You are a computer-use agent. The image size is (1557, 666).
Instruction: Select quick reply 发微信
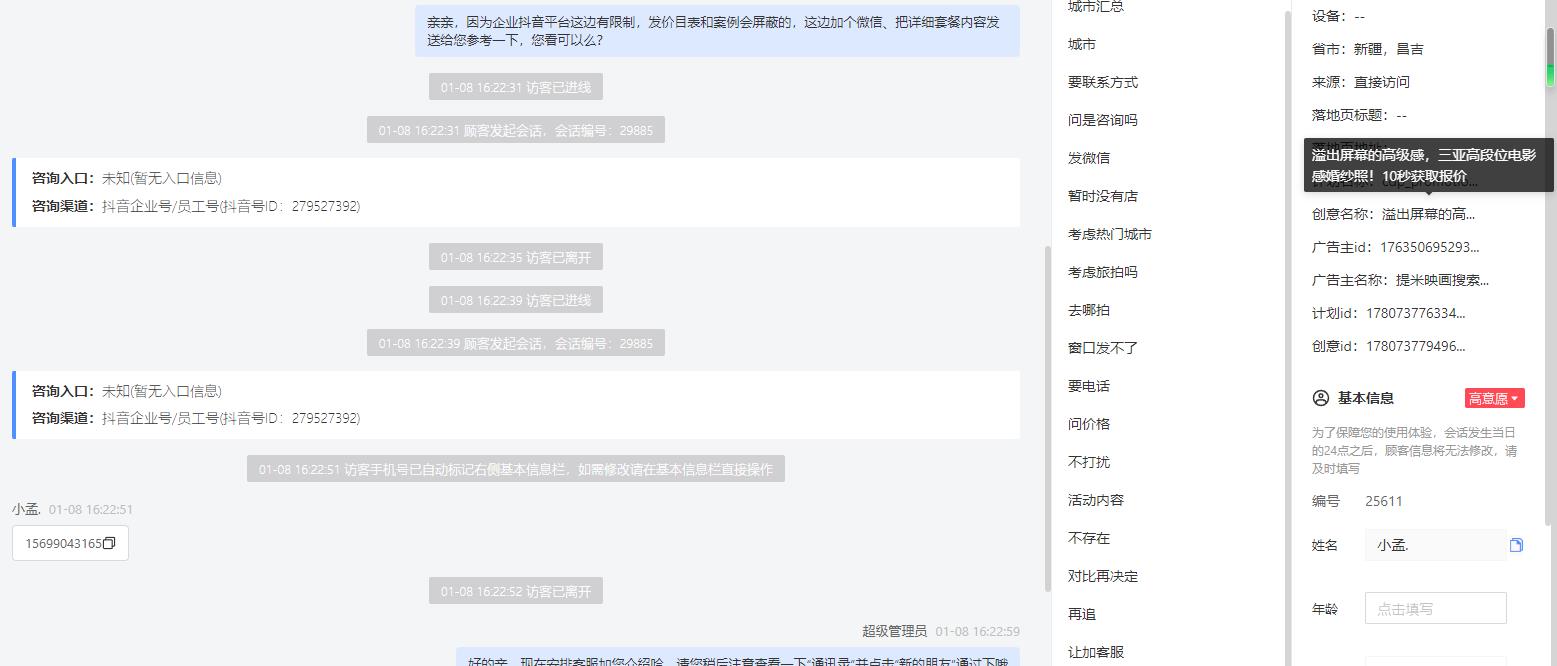[x=1088, y=158]
